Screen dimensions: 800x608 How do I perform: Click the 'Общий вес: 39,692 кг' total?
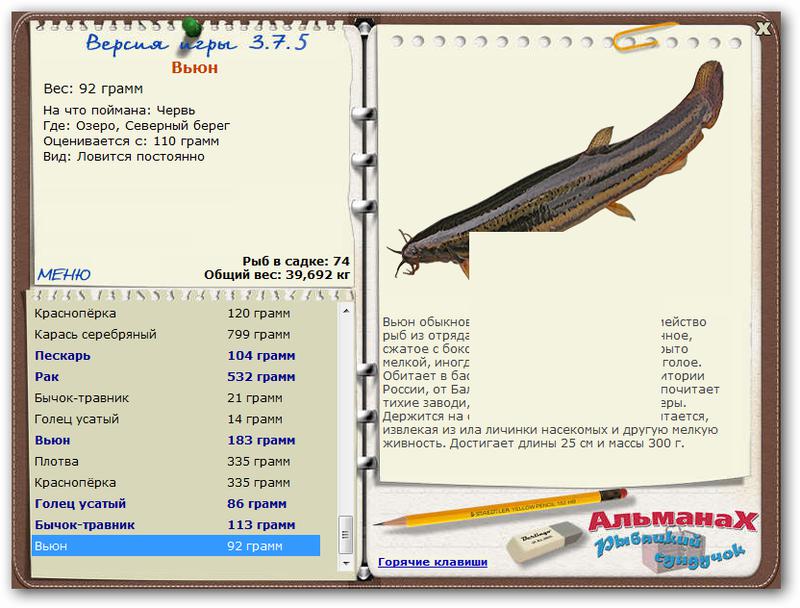tap(277, 275)
